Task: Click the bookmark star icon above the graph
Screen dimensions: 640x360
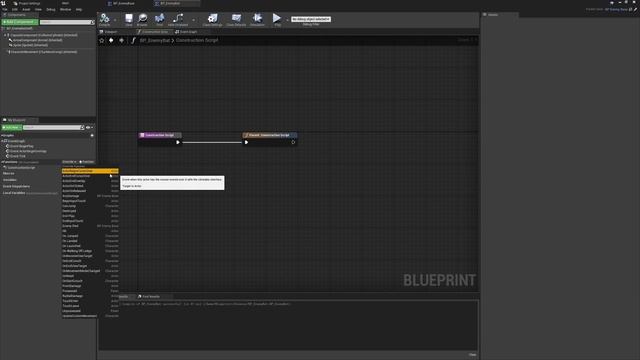Action: point(102,40)
